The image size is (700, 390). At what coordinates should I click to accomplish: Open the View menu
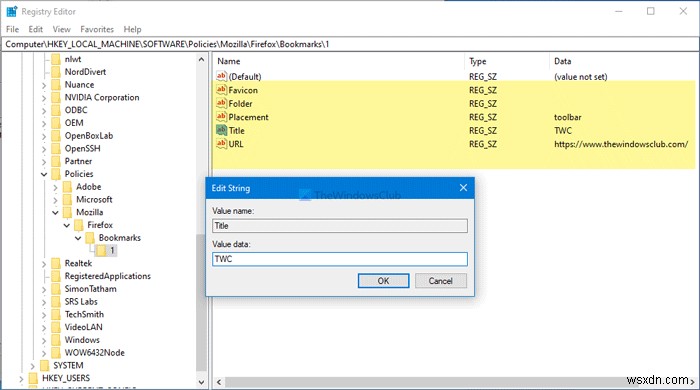pyautogui.click(x=62, y=29)
